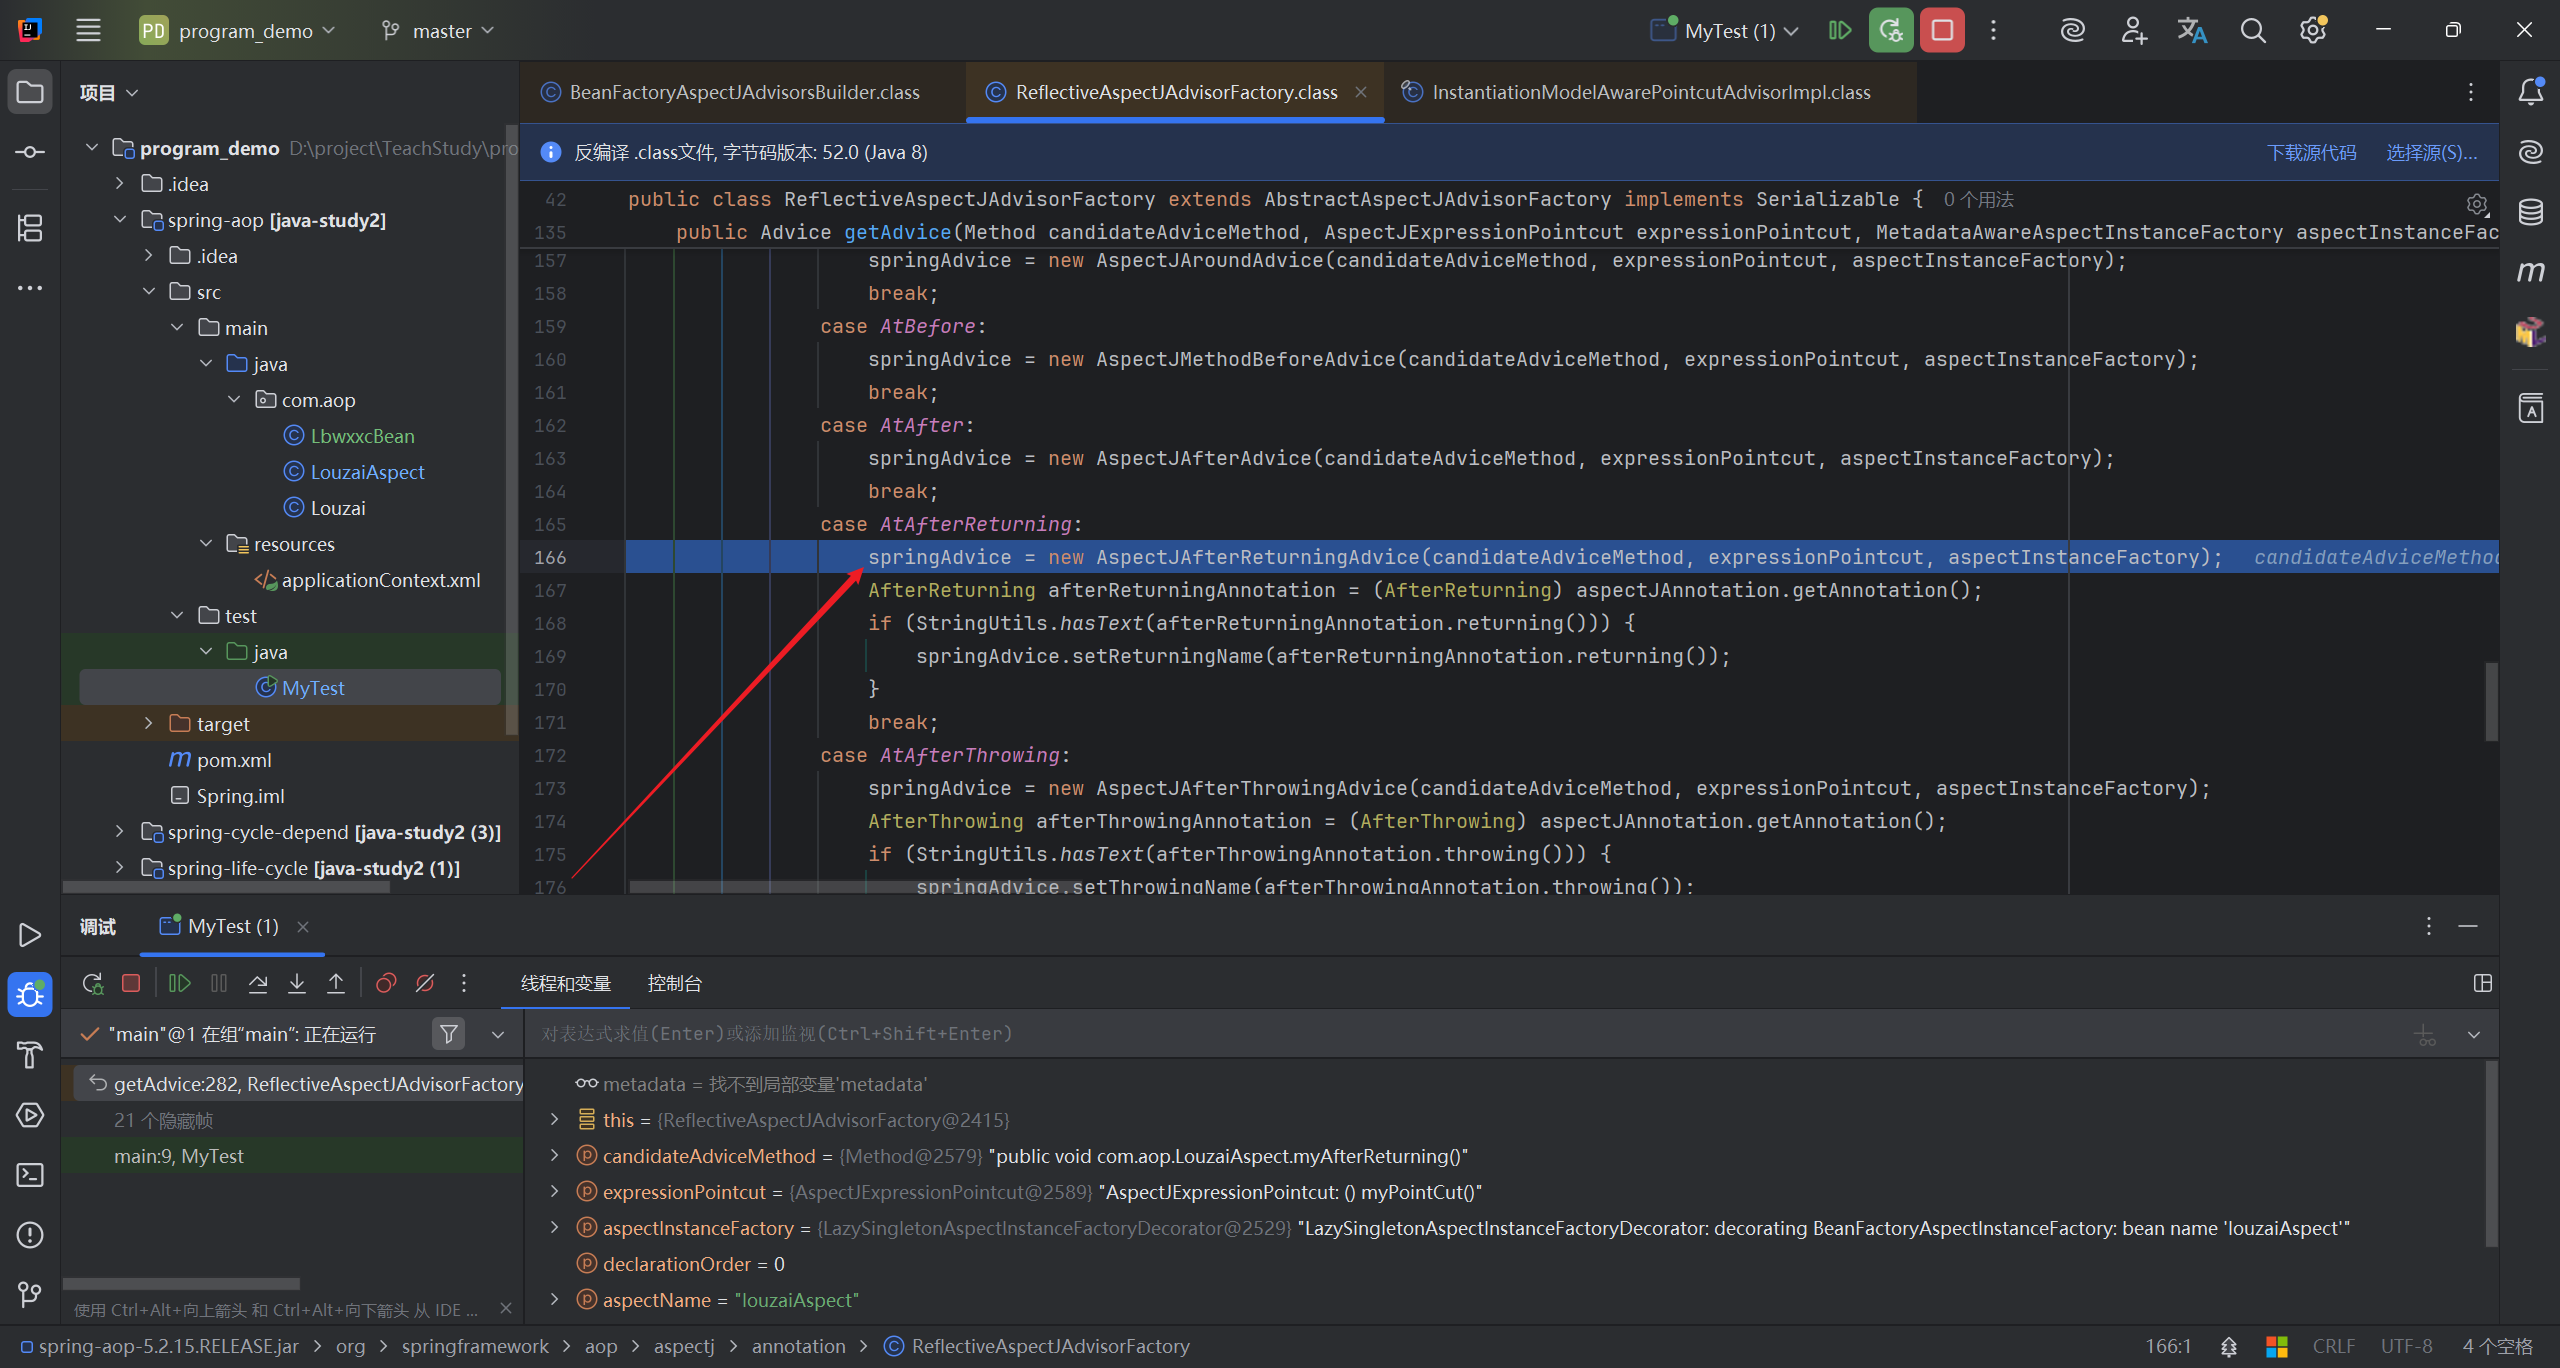Image resolution: width=2560 pixels, height=1368 pixels.
Task: Click the Step Over debug icon
Action: 258,983
